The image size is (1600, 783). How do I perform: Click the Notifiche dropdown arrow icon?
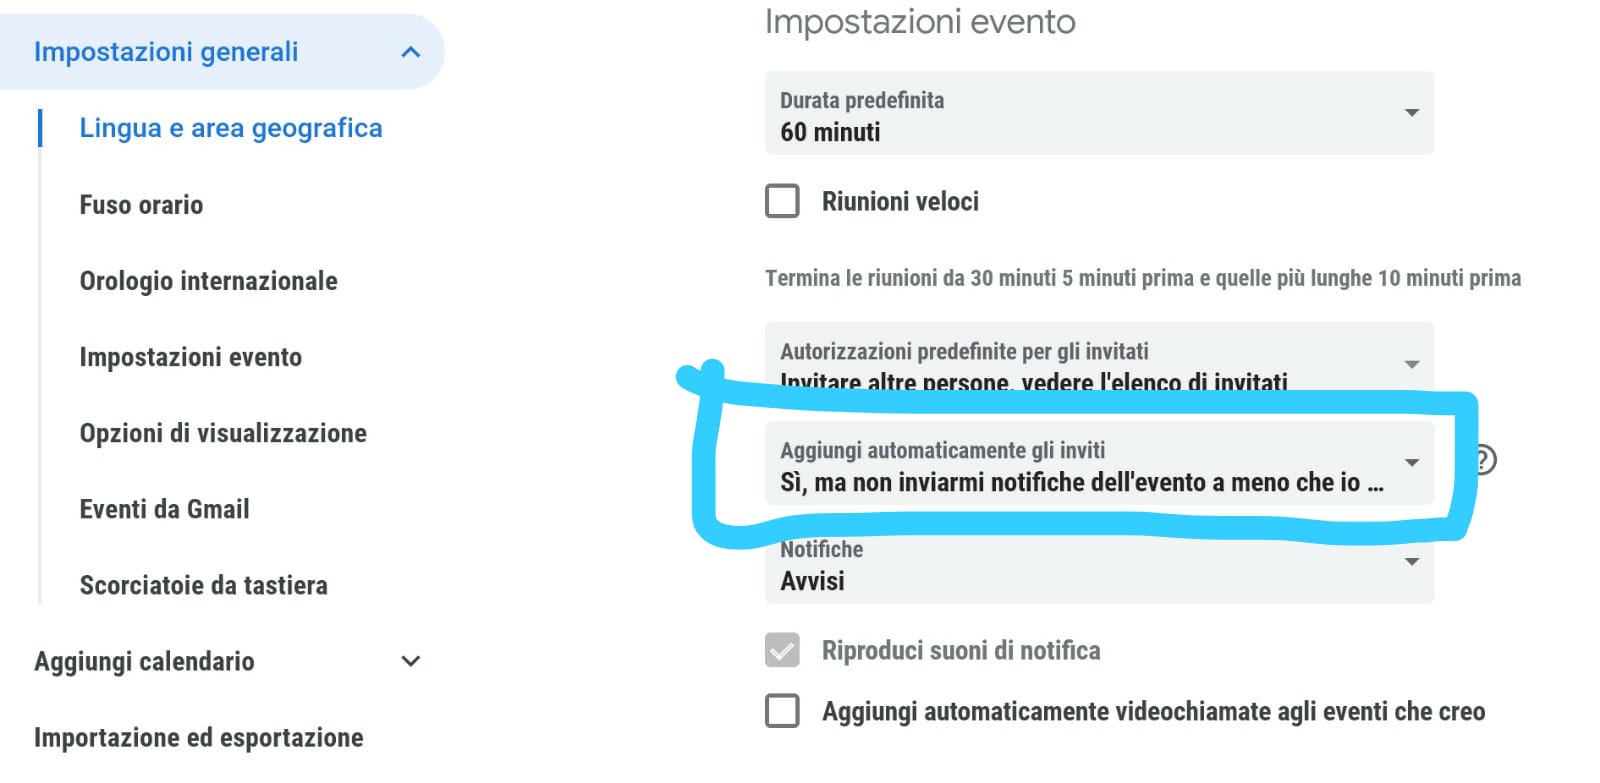coord(1412,562)
